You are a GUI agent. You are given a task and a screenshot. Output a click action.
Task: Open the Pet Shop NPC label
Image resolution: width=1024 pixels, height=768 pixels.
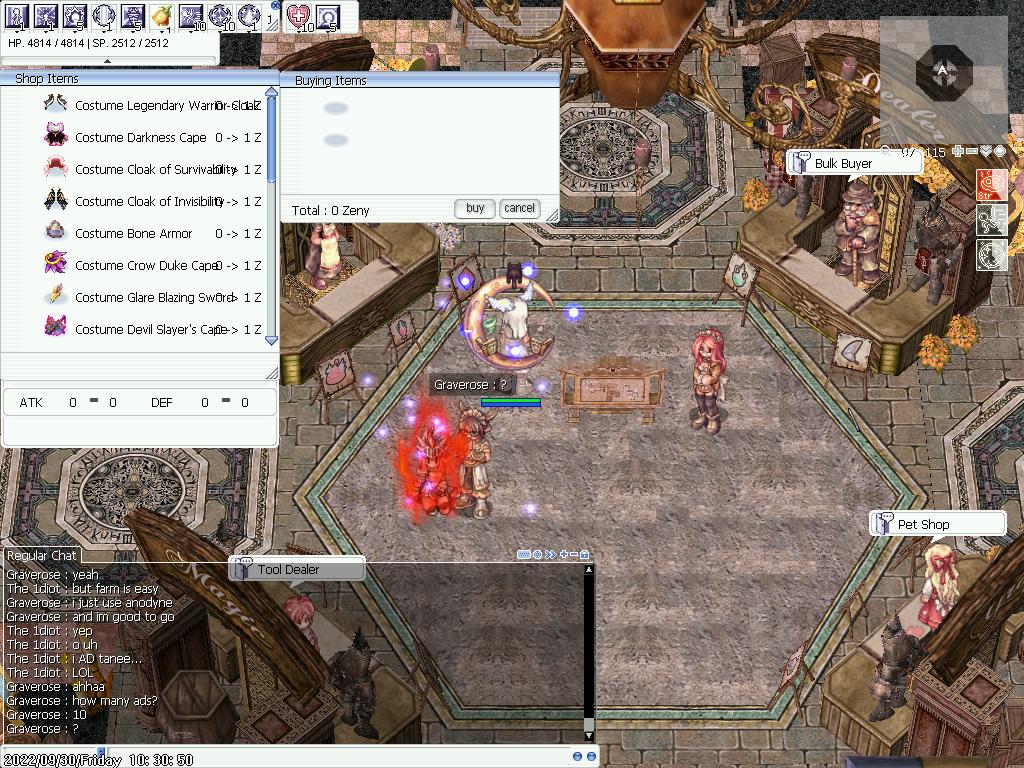pyautogui.click(x=923, y=524)
